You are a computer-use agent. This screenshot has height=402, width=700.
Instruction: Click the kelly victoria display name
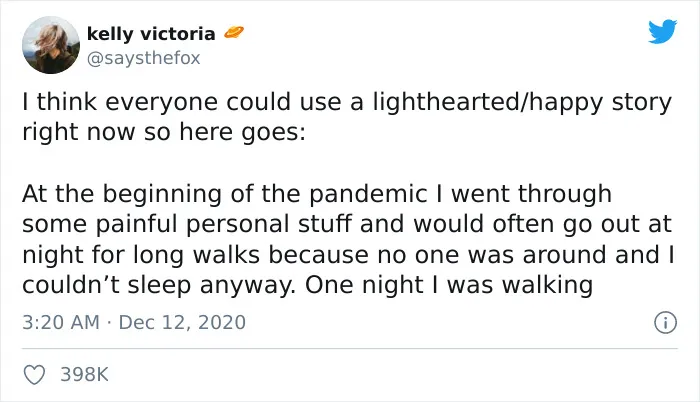(151, 34)
